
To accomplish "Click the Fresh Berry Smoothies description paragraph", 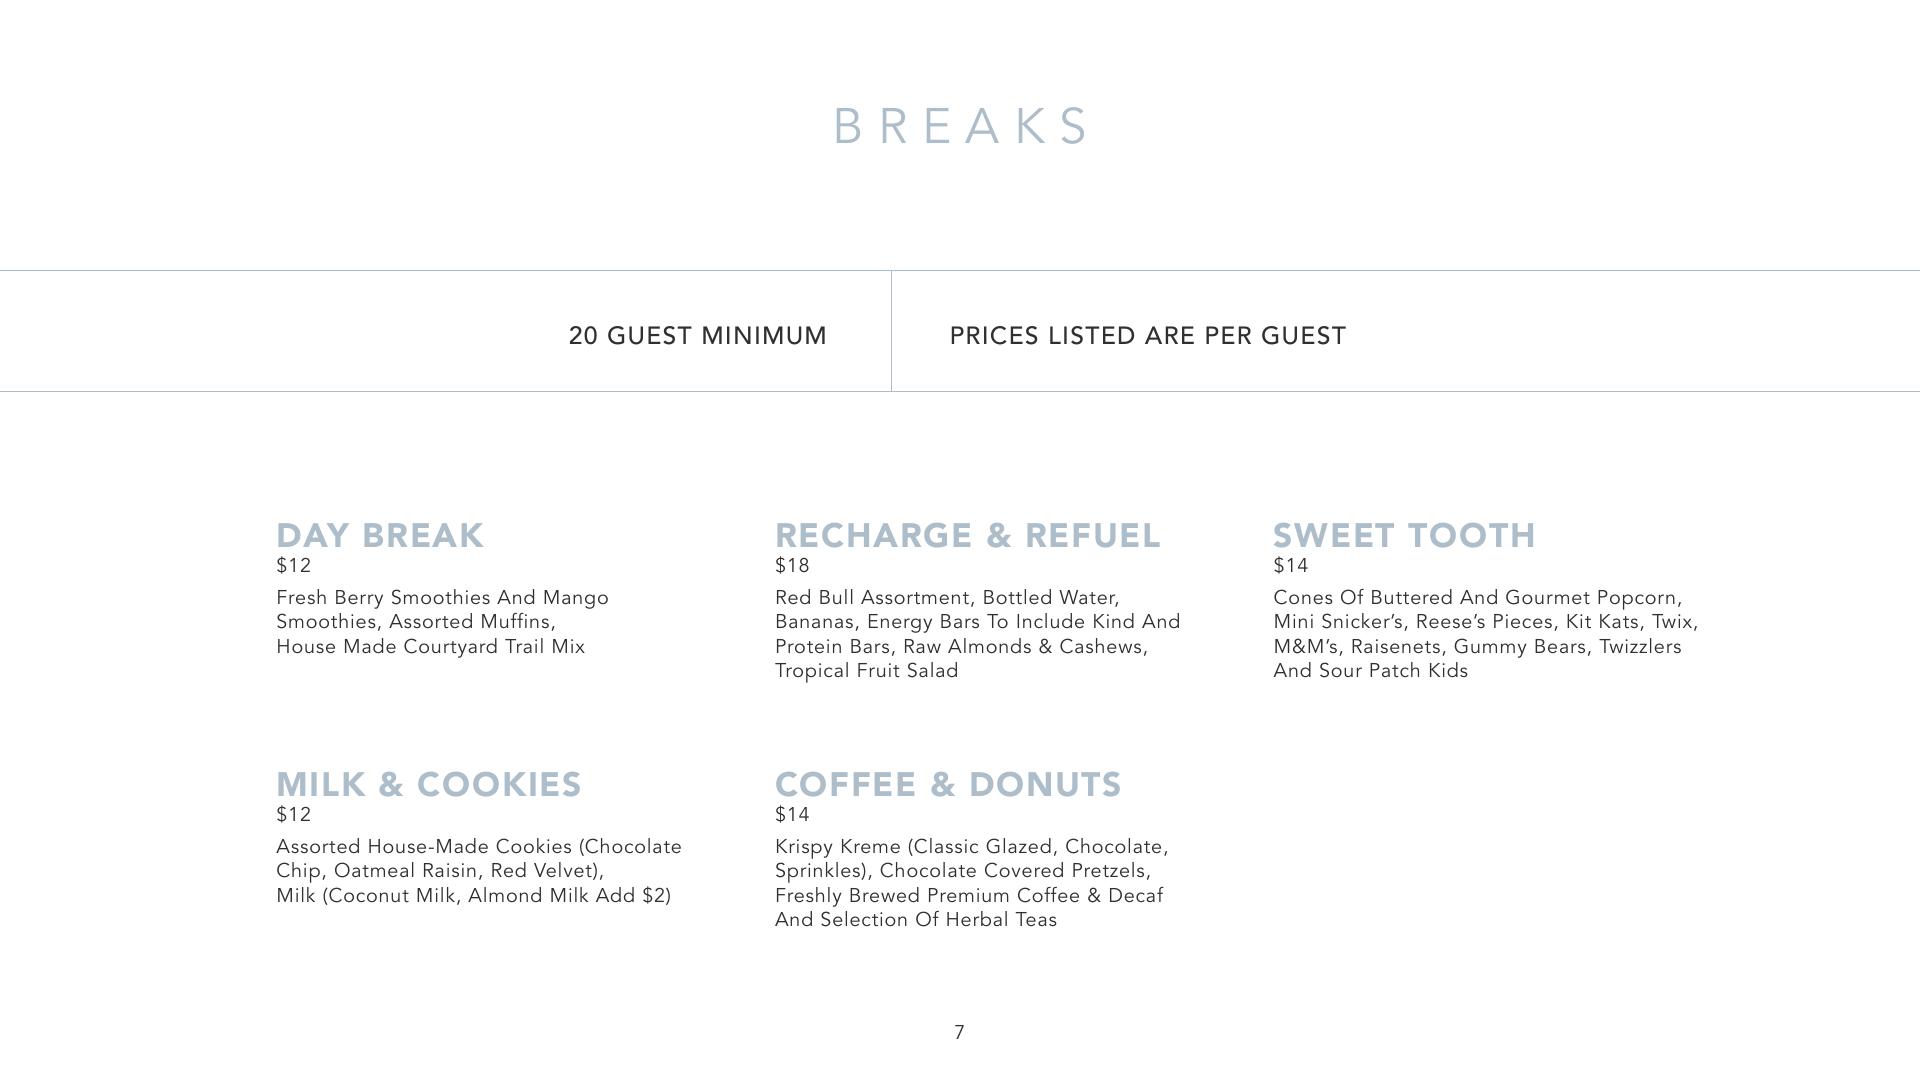I will (442, 622).
